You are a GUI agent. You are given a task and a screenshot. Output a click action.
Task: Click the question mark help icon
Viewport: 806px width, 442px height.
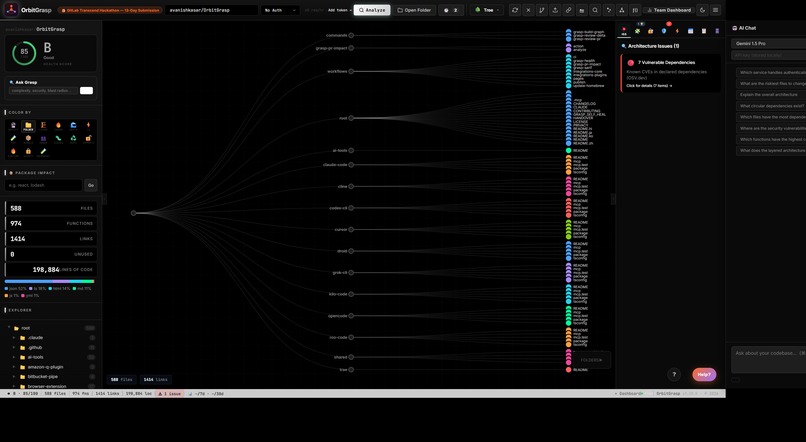(674, 375)
